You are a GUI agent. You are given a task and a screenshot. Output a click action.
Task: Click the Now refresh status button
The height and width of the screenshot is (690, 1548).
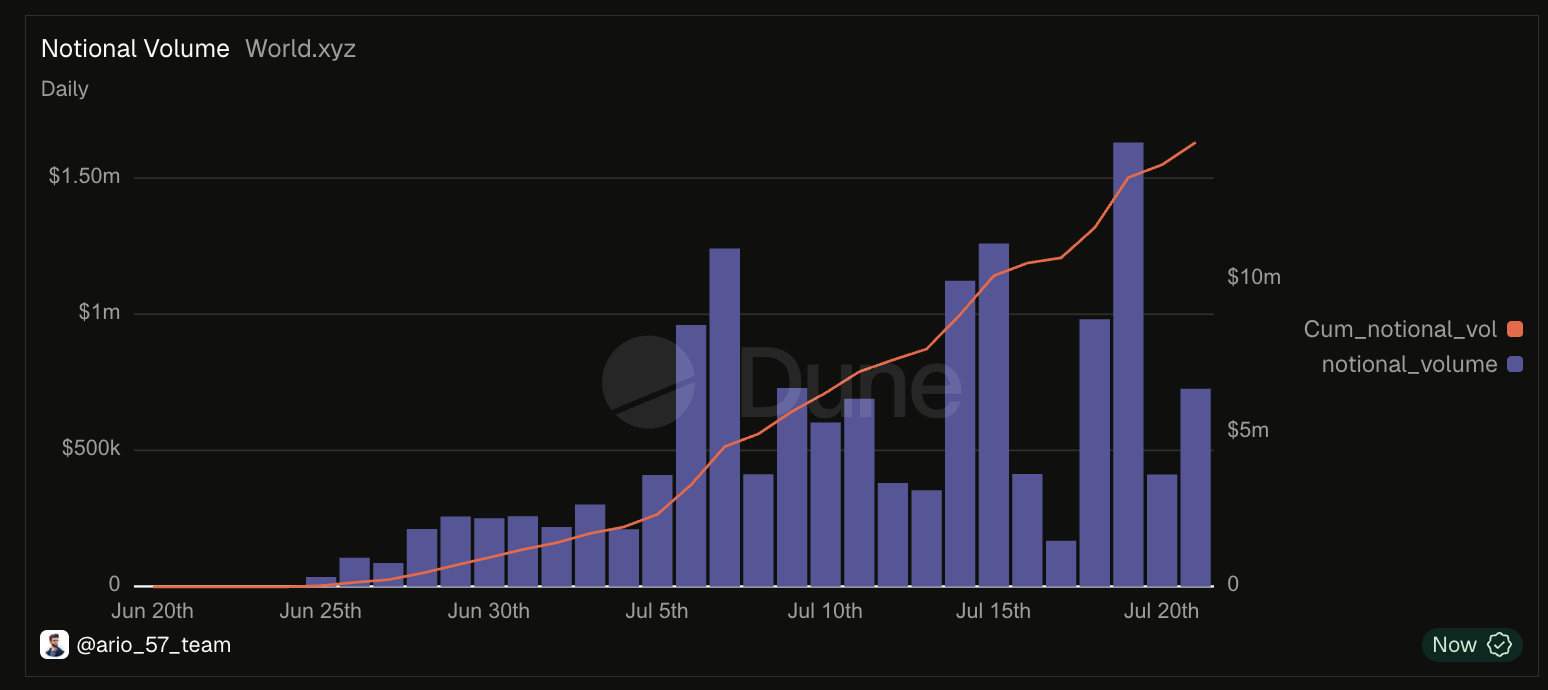(x=1472, y=645)
